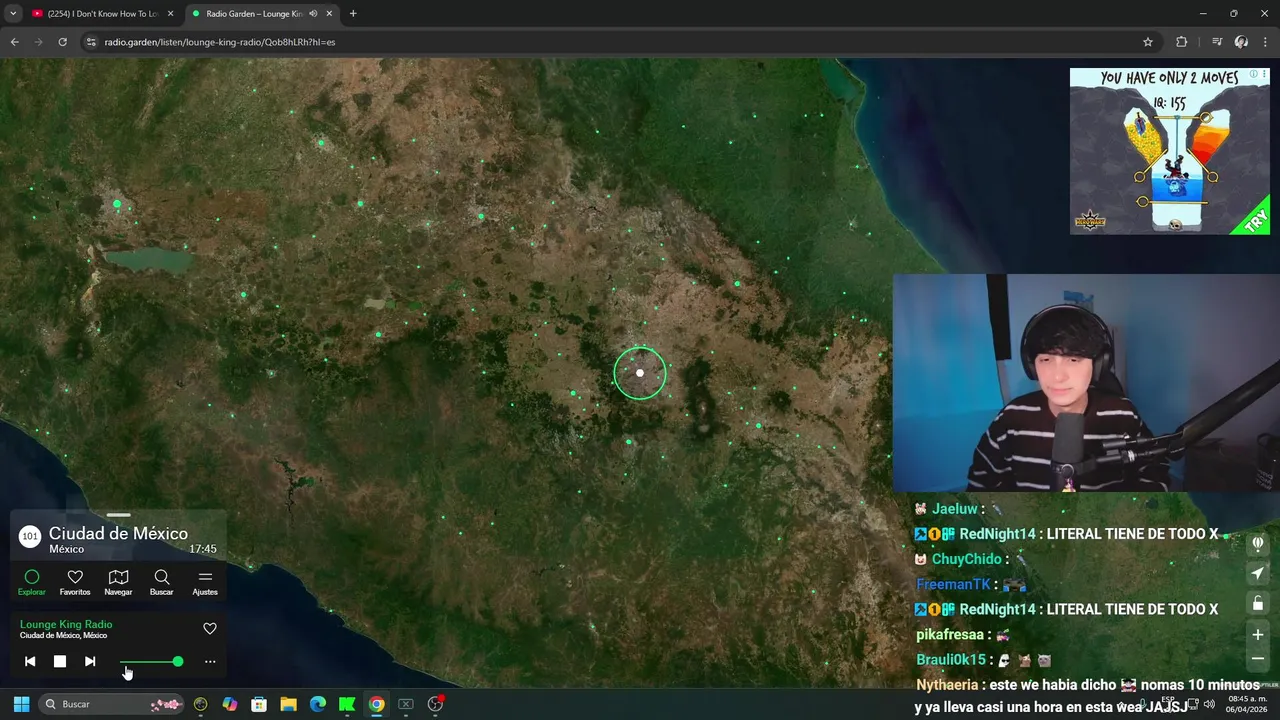Zoom out on the map
The width and height of the screenshot is (1280, 720).
click(x=1258, y=658)
